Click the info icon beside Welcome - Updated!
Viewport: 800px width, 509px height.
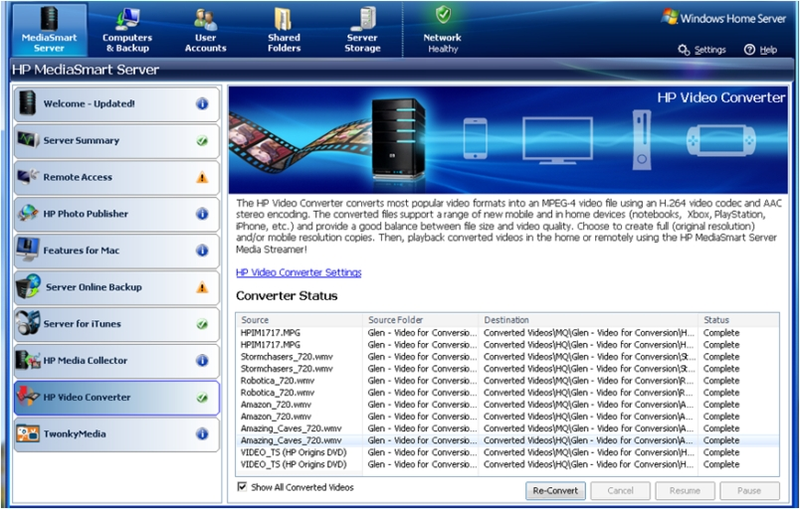point(202,104)
